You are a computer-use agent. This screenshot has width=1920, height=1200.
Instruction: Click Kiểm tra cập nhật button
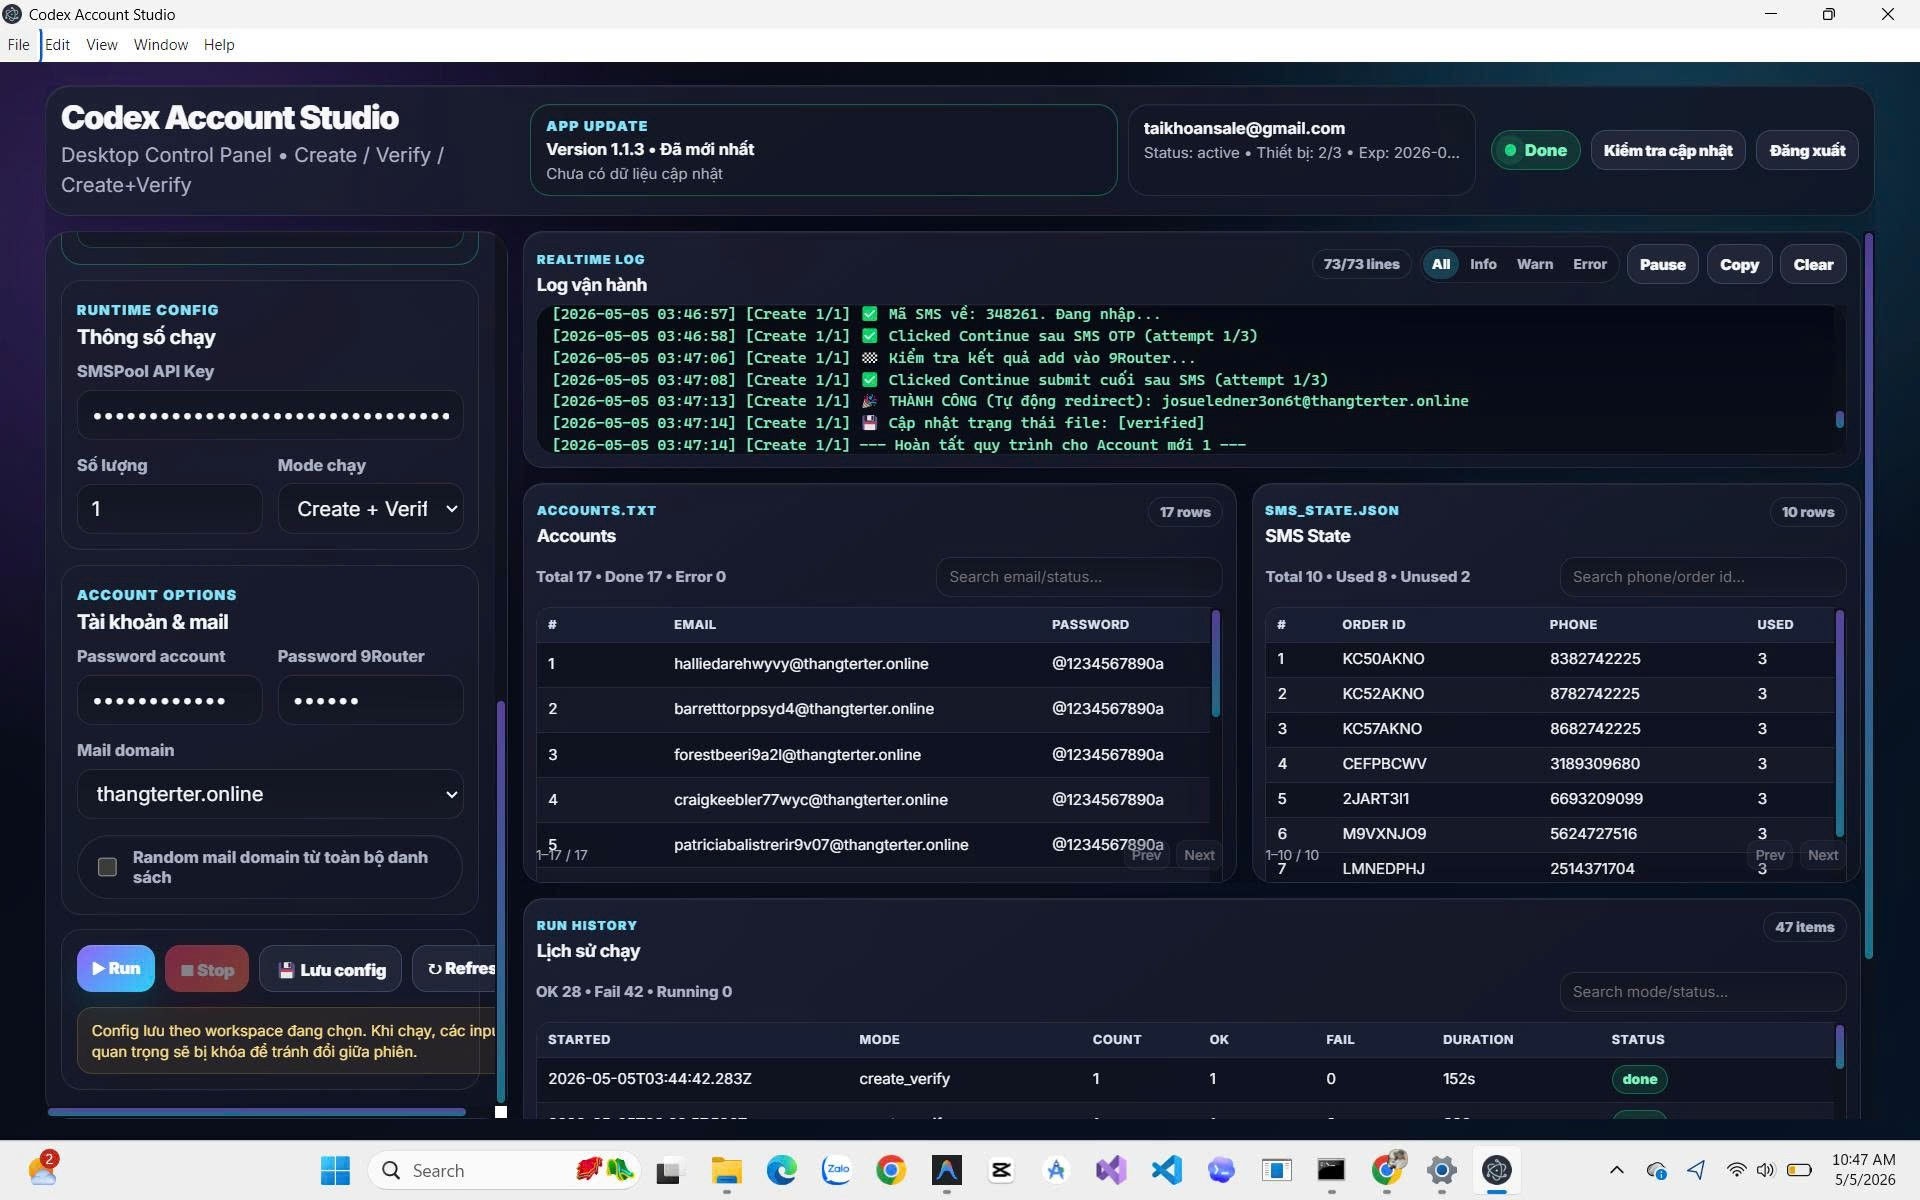point(1668,150)
